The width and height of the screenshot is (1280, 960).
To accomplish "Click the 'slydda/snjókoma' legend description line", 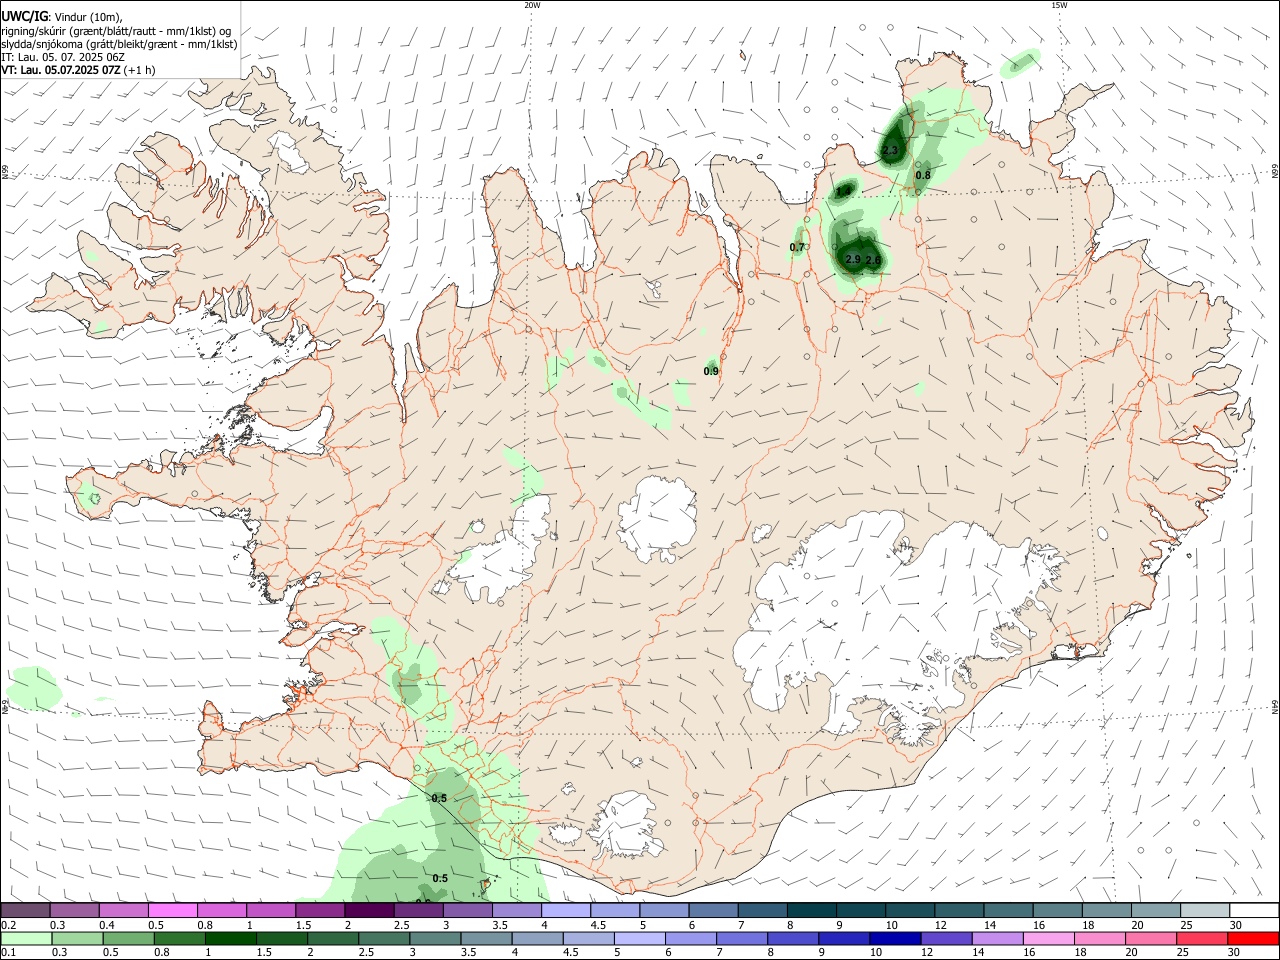I will tap(119, 44).
